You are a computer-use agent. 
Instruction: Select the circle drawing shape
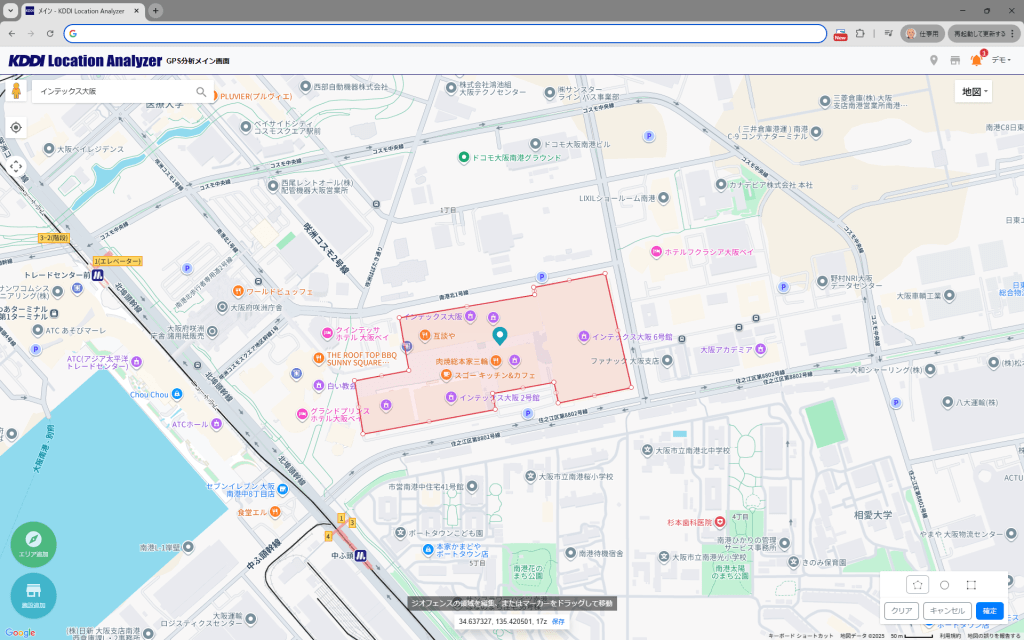point(944,585)
